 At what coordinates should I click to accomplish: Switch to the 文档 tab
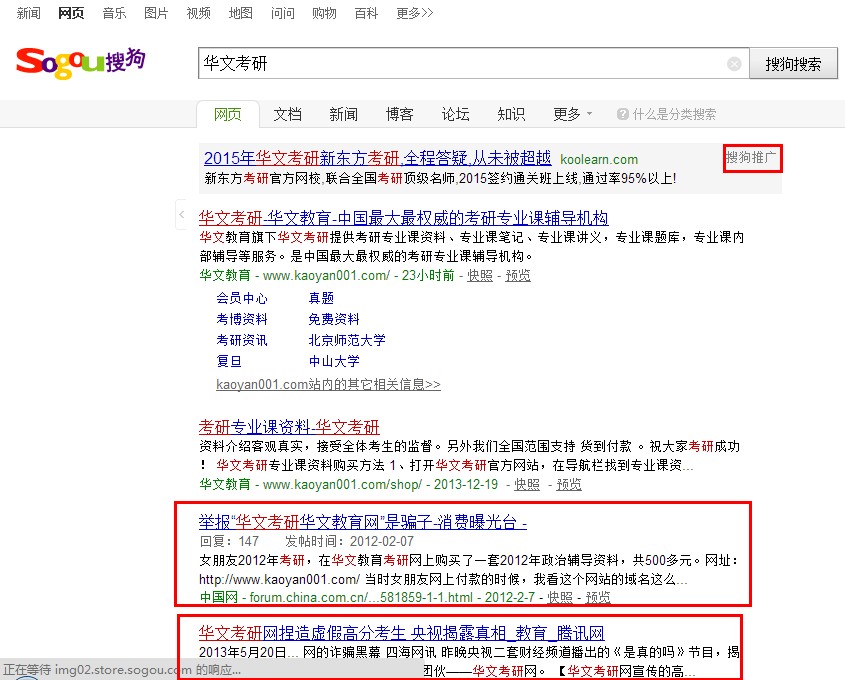pos(287,114)
